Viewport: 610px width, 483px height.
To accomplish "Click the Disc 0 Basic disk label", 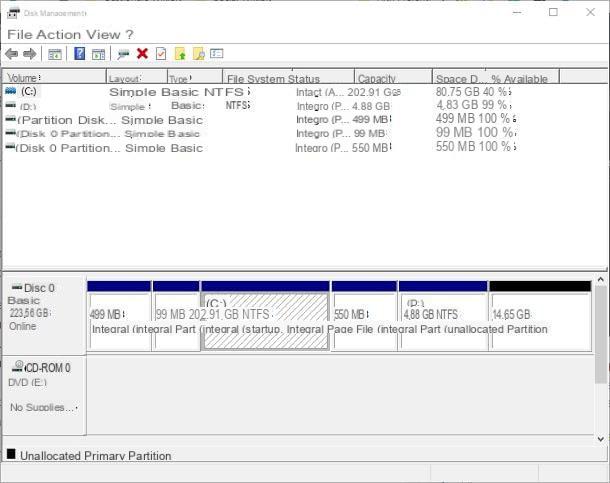I will click(x=44, y=314).
